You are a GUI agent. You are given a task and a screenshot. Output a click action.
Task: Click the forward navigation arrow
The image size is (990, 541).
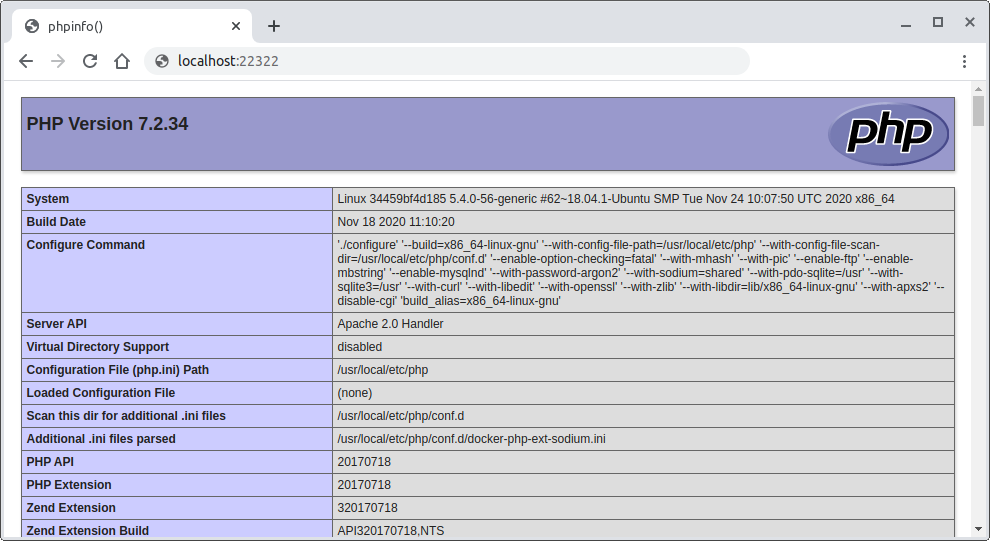tap(58, 61)
